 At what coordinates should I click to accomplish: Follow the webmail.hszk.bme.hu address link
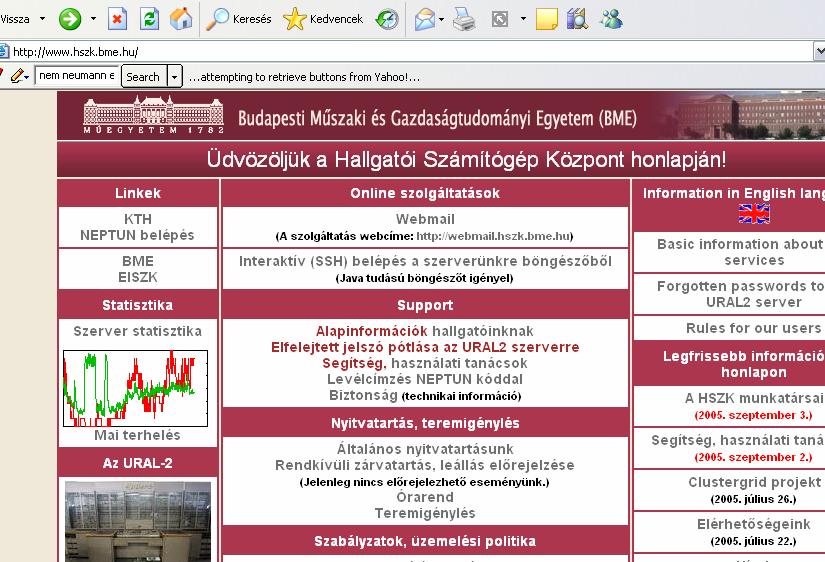493,236
